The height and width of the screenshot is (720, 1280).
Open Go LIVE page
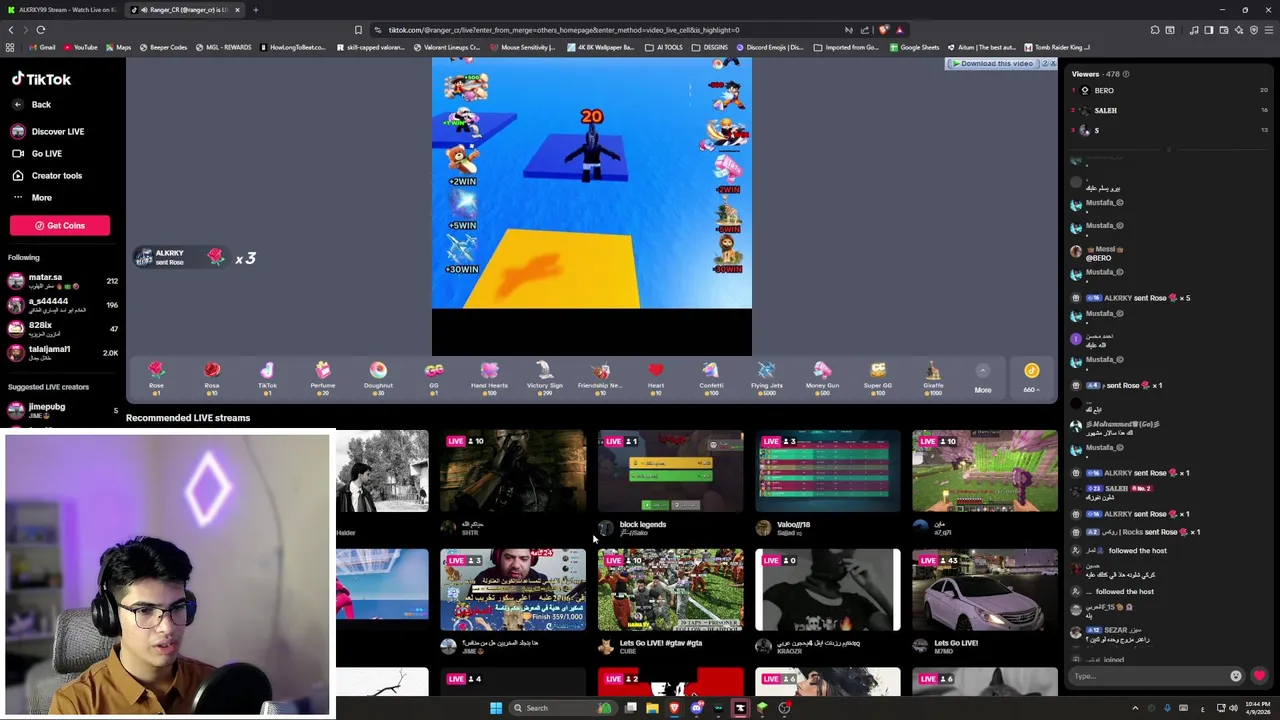tap(37, 153)
